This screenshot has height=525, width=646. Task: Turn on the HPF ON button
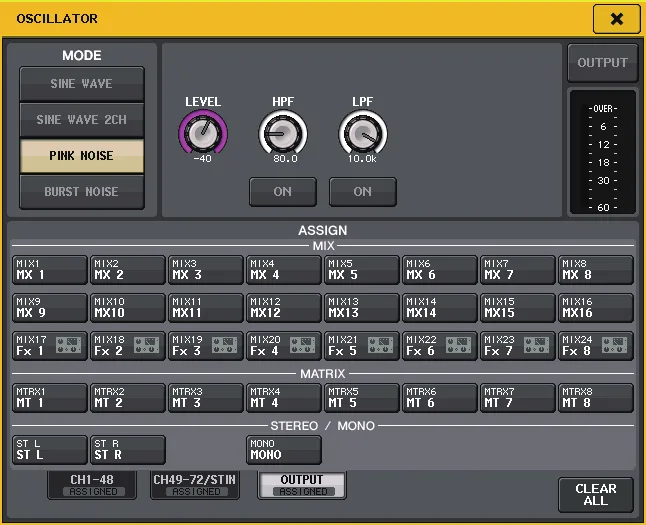[x=283, y=192]
